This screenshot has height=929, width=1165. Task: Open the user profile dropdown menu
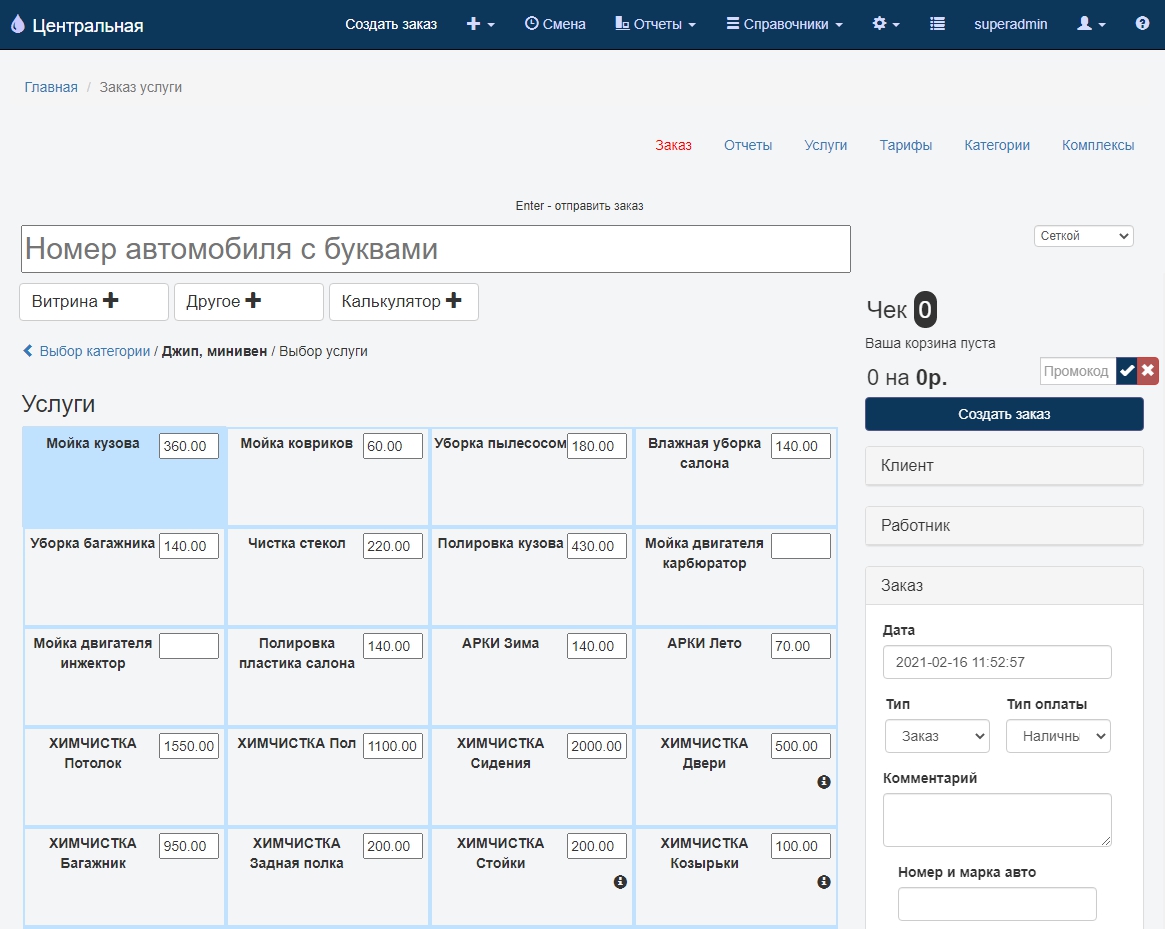[x=1091, y=24]
